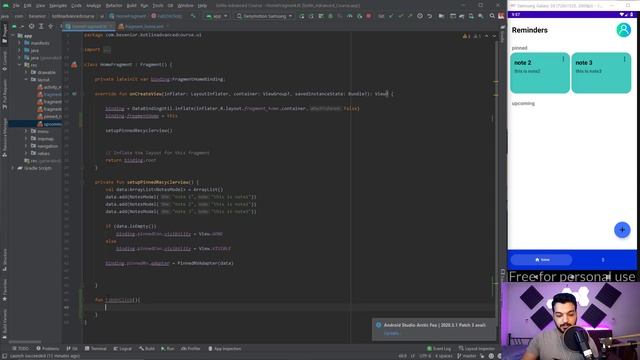The height and width of the screenshot is (360, 640).
Task: Select the pinned layout file in tree
Action: [x=49, y=116]
